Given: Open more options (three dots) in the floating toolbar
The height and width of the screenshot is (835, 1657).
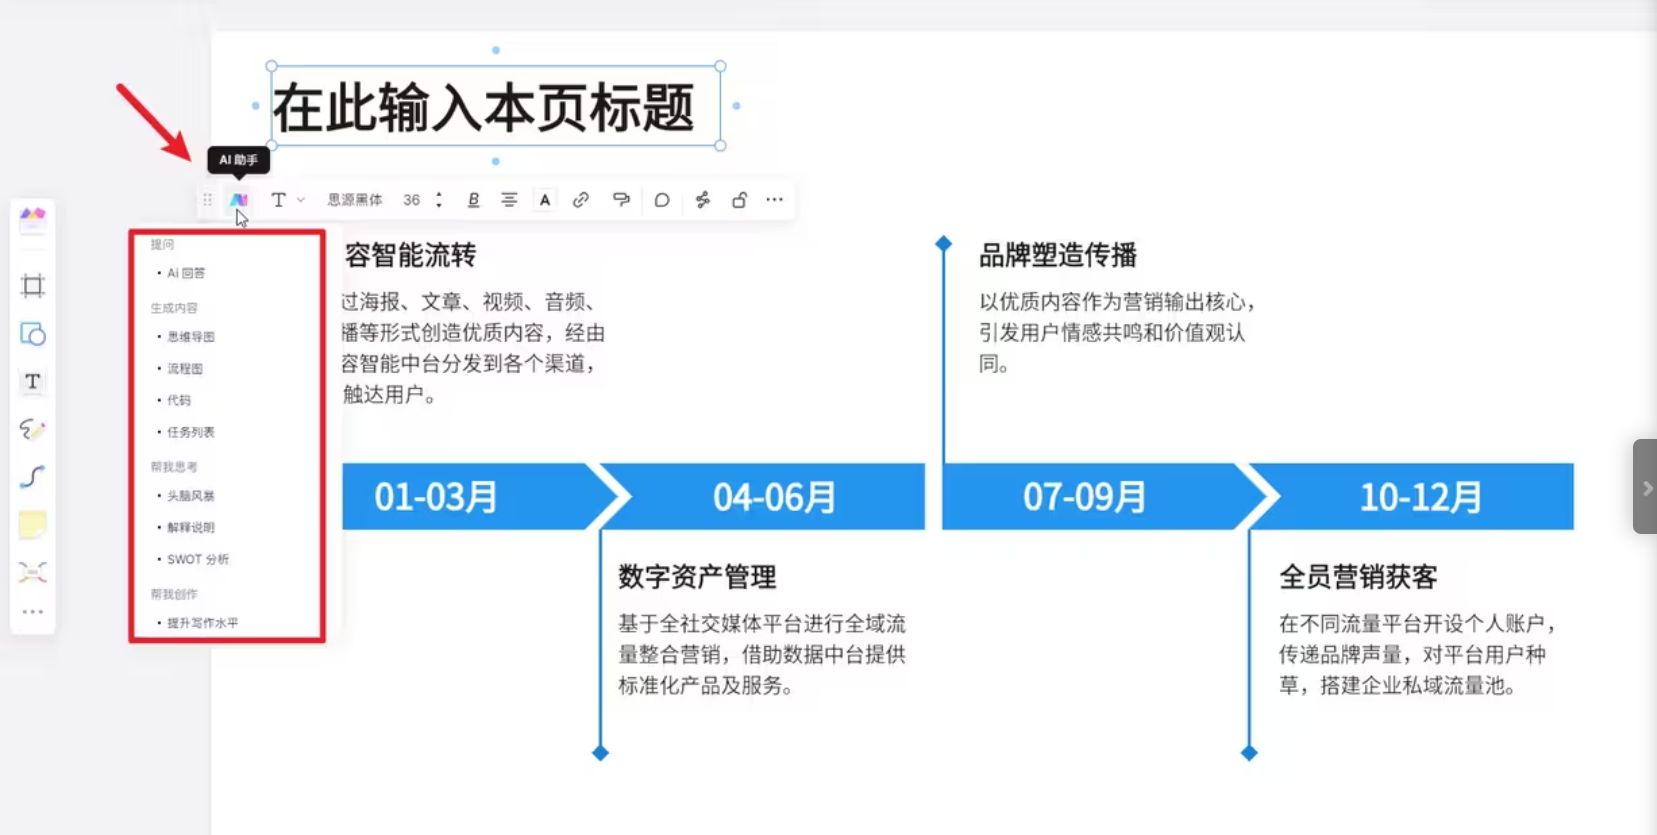Looking at the screenshot, I should coord(775,200).
